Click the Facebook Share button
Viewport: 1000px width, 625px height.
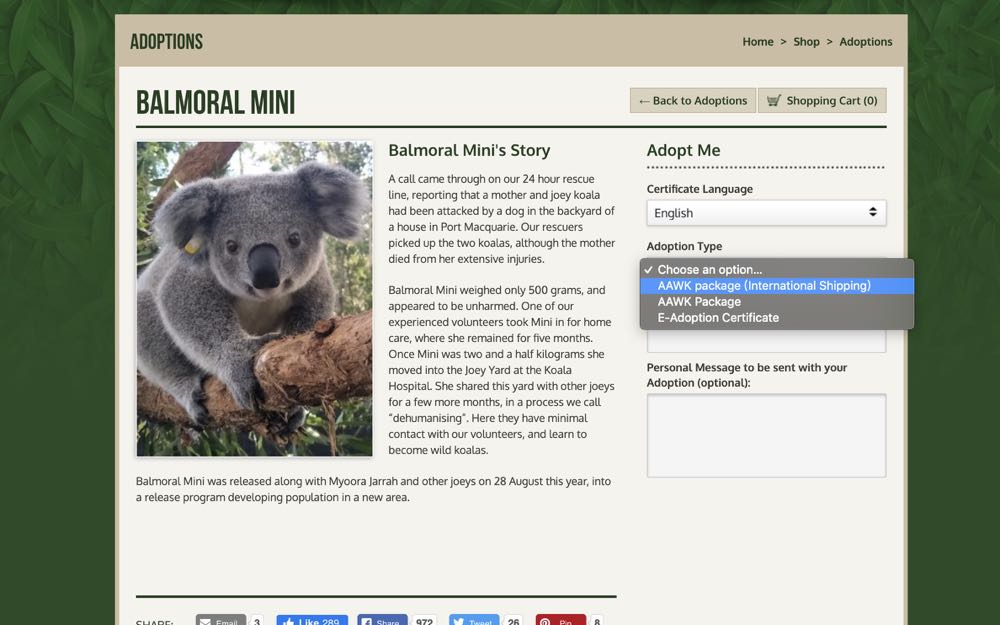click(381, 620)
